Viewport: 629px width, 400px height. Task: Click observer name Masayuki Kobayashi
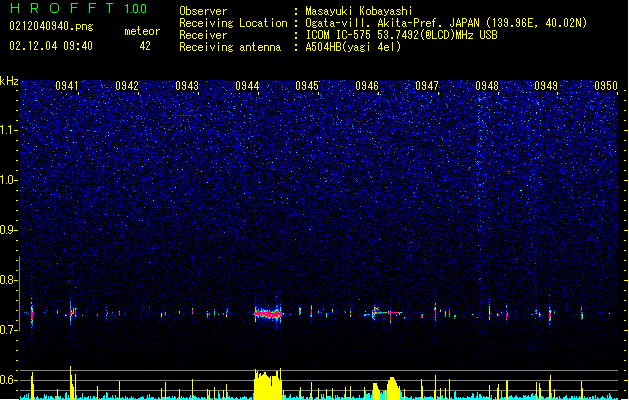(x=359, y=11)
